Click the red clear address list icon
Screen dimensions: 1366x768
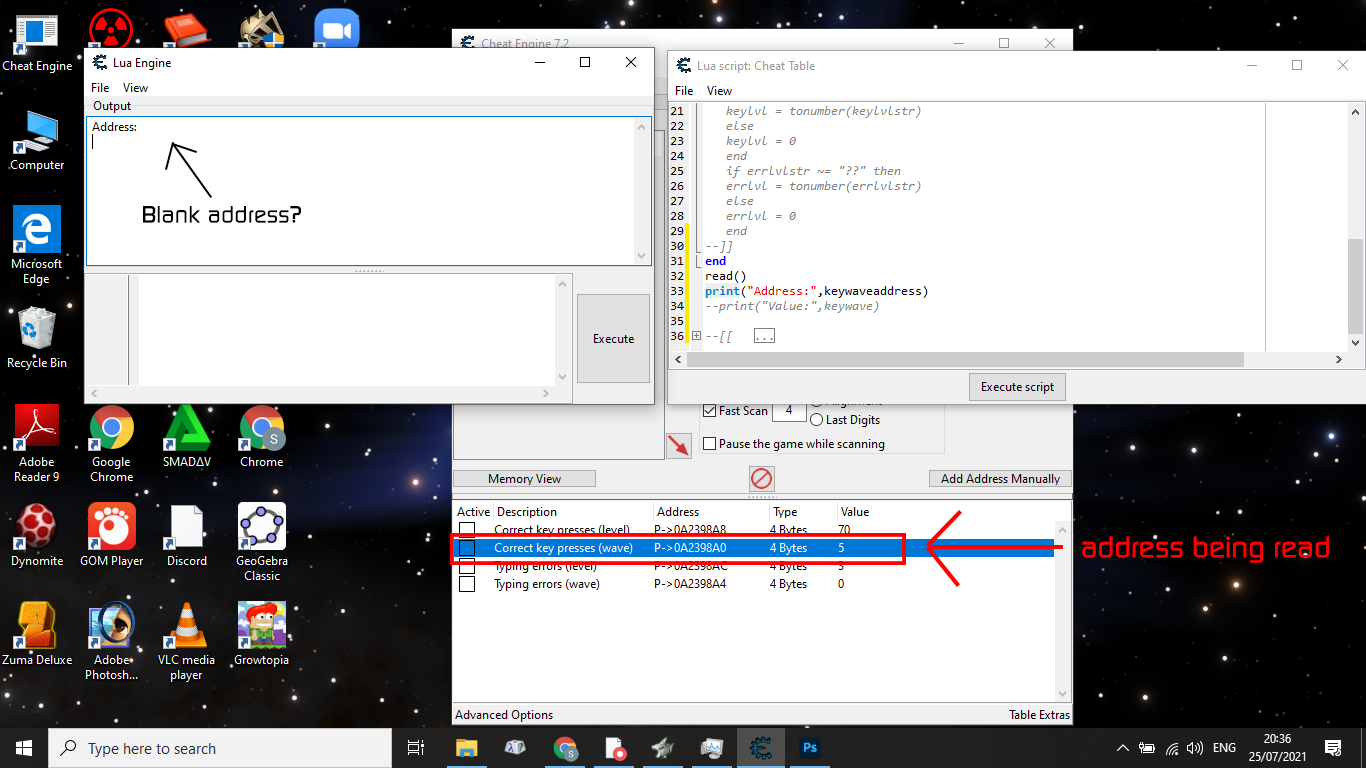tap(762, 478)
